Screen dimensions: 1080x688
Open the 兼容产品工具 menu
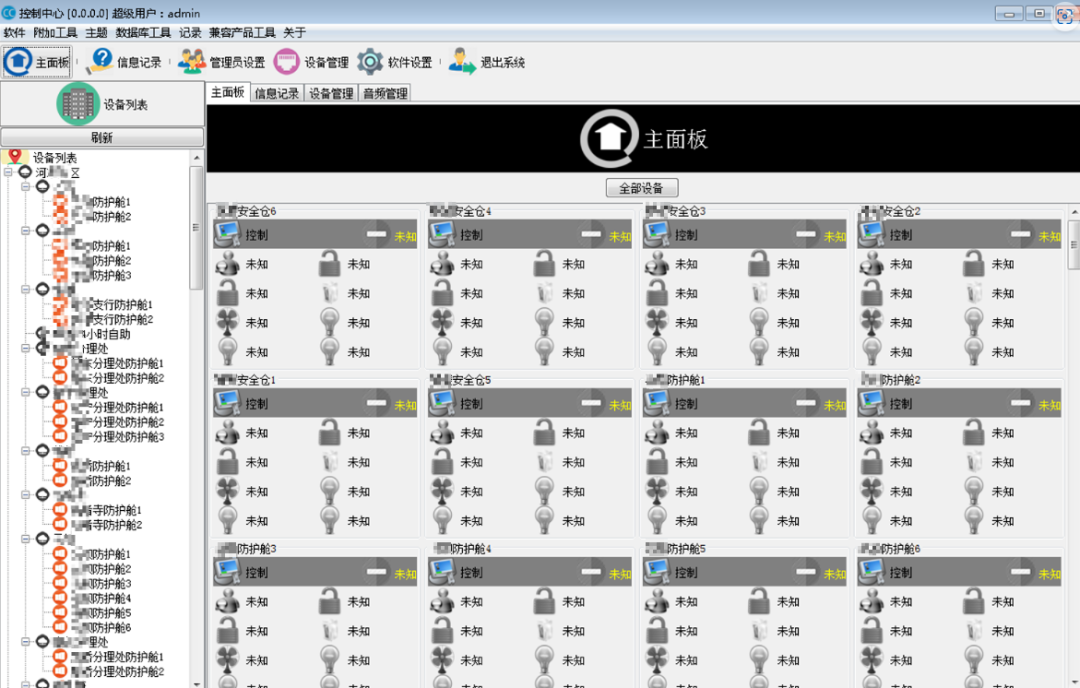[x=242, y=32]
